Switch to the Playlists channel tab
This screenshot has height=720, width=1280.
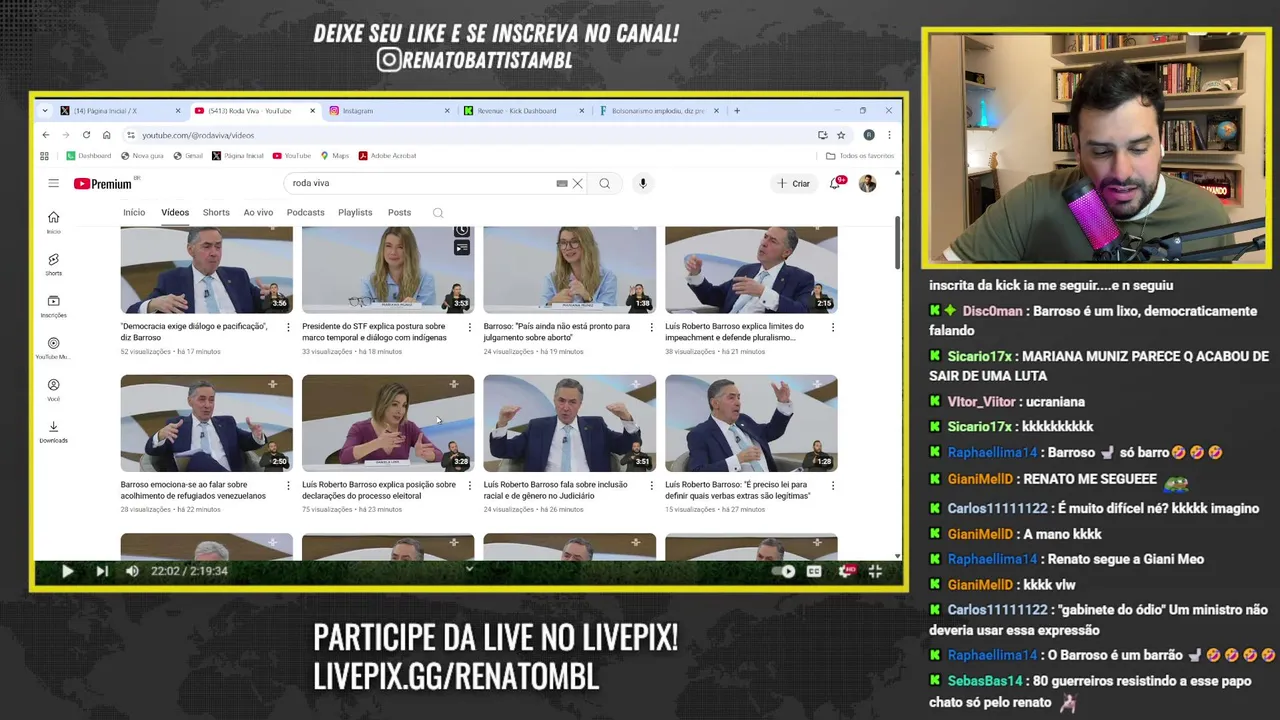pos(355,213)
